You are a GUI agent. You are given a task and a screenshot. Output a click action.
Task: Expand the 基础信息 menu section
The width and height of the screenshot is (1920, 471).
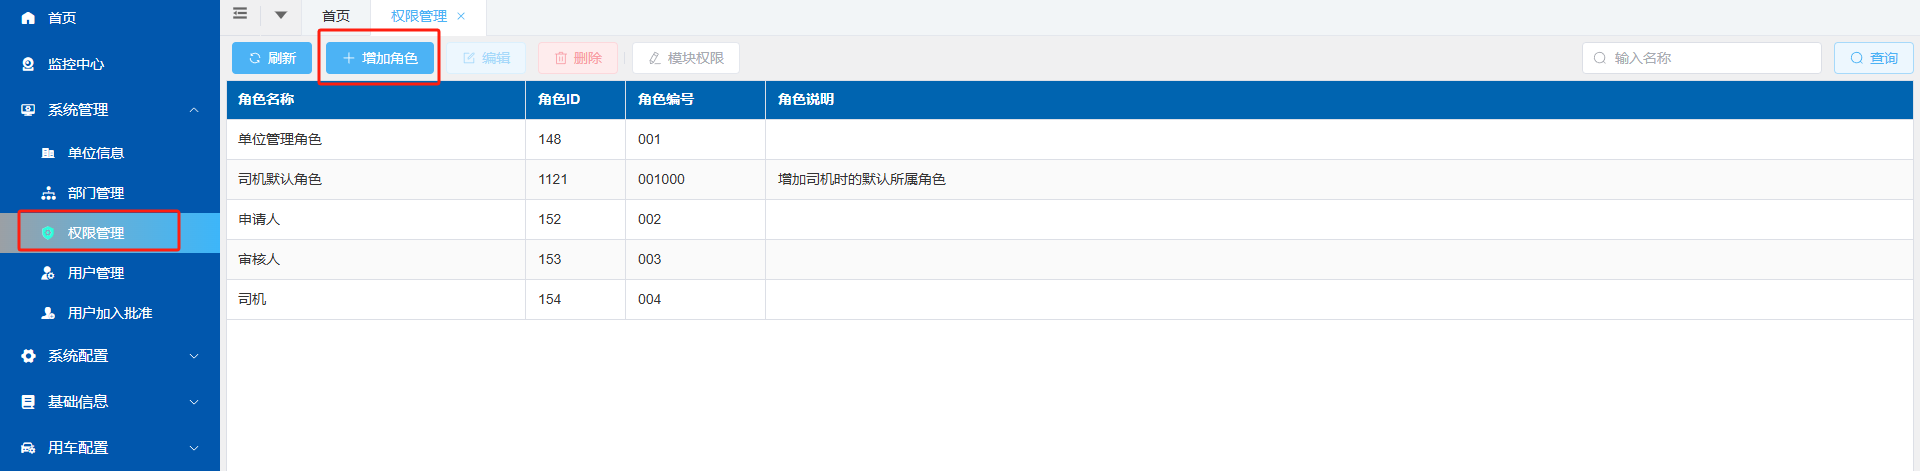coord(194,402)
